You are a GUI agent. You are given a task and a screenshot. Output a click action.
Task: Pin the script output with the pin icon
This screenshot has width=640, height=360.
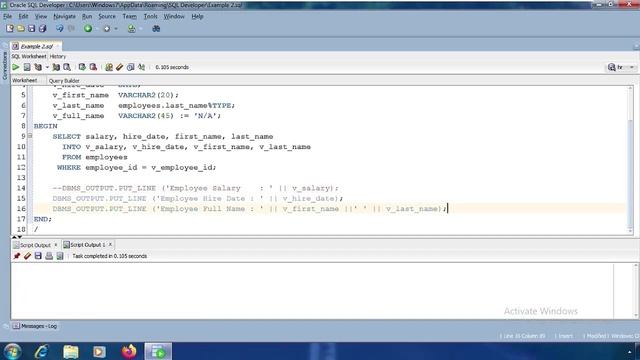click(x=16, y=256)
